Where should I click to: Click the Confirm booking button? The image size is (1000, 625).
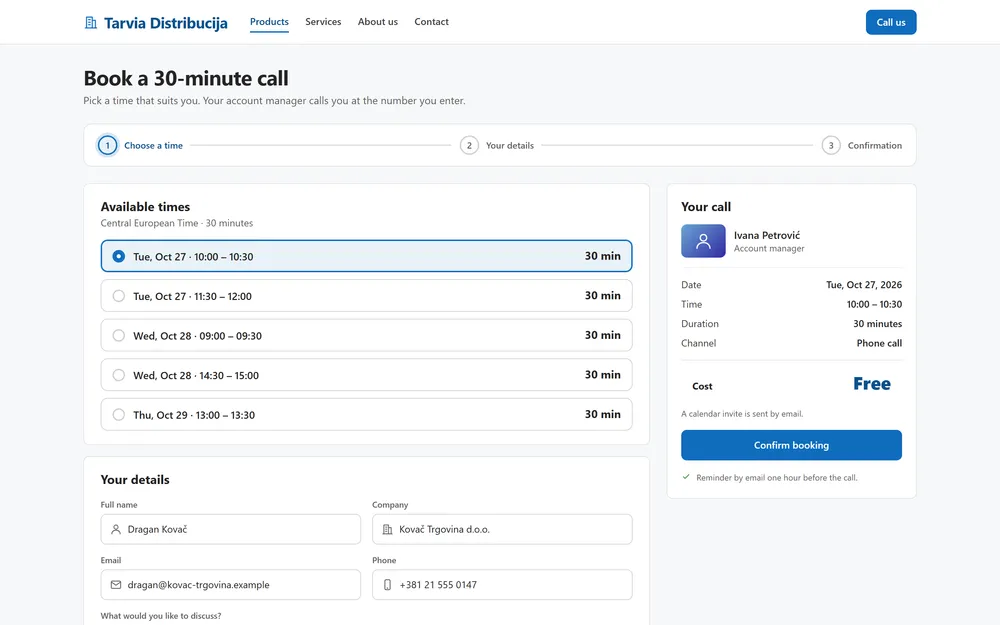[x=791, y=445]
